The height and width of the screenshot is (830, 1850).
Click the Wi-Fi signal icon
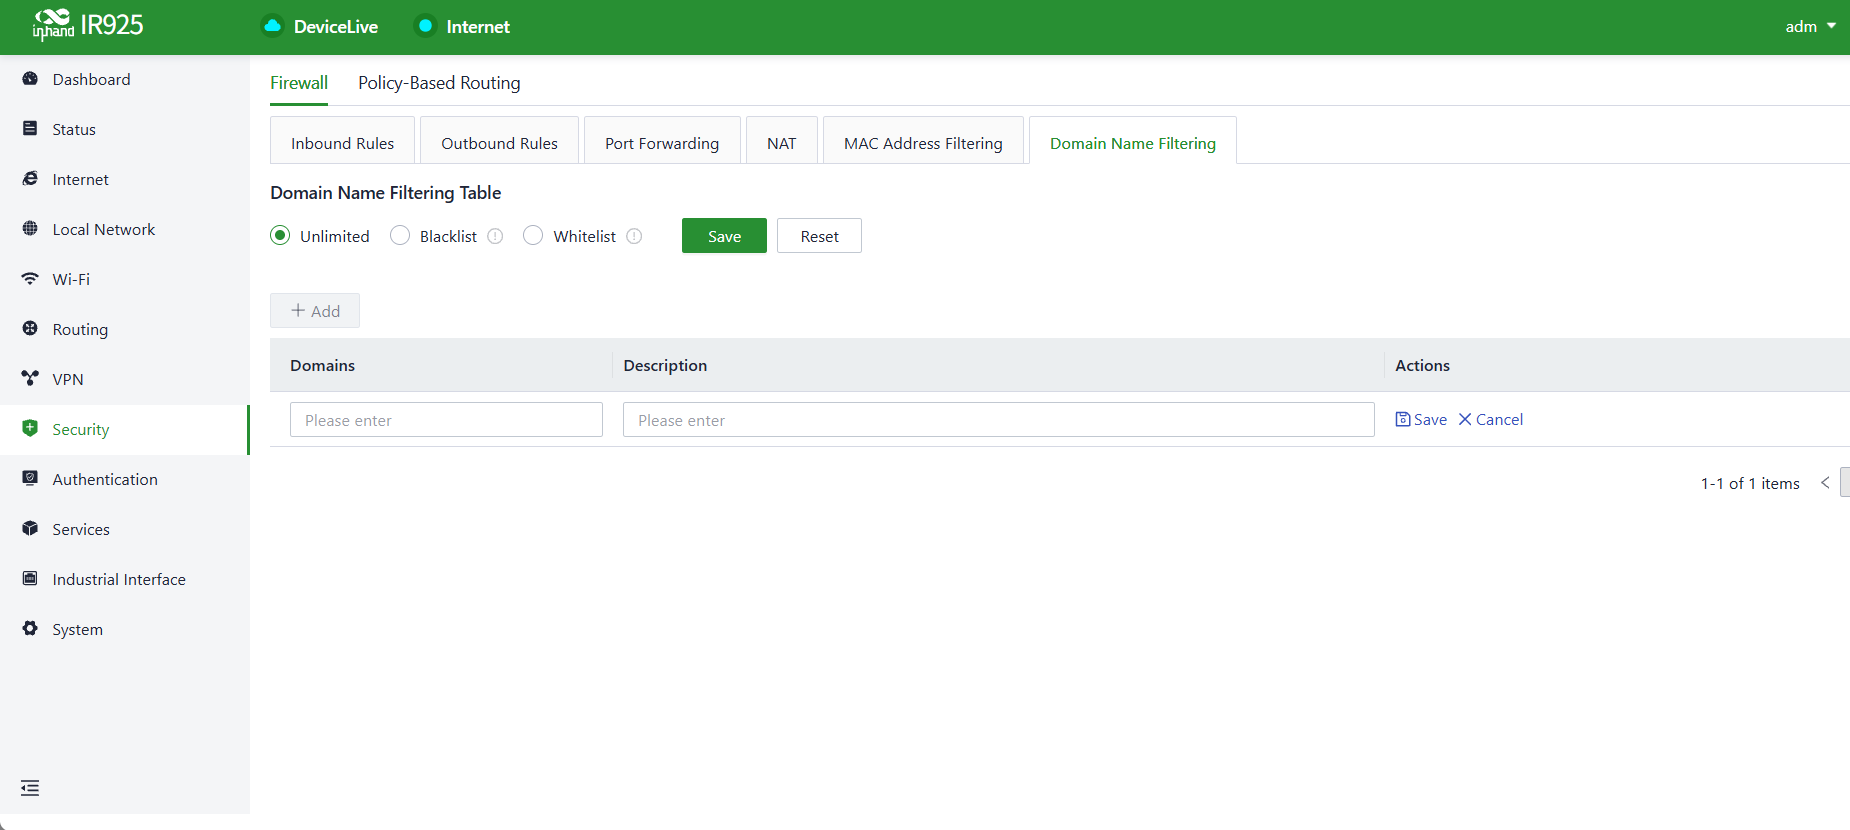coord(30,279)
